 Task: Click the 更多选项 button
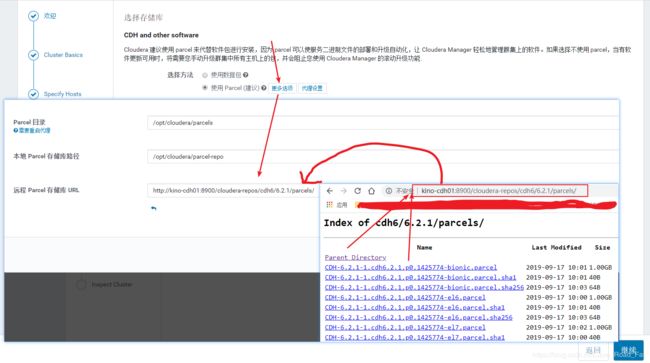[x=282, y=88]
